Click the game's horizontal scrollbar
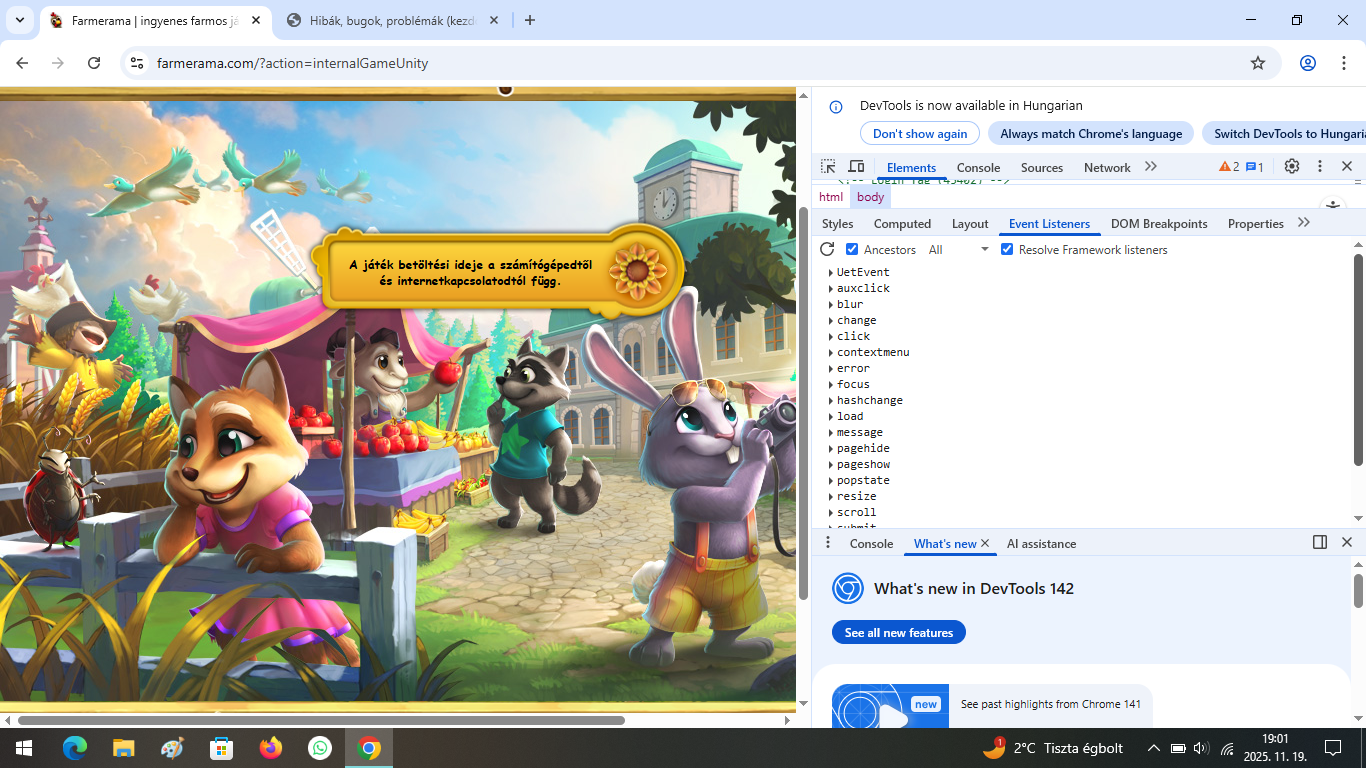The image size is (1366, 768). [320, 720]
